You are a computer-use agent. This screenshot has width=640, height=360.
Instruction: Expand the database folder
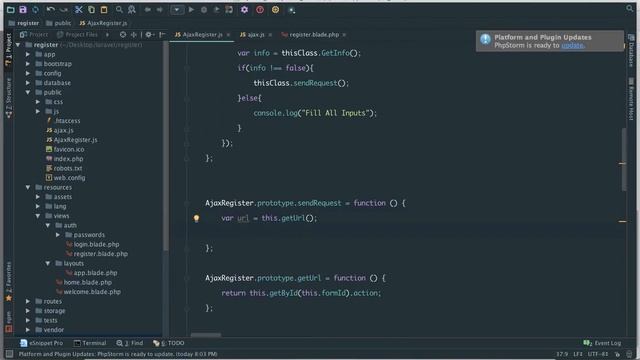click(x=28, y=82)
